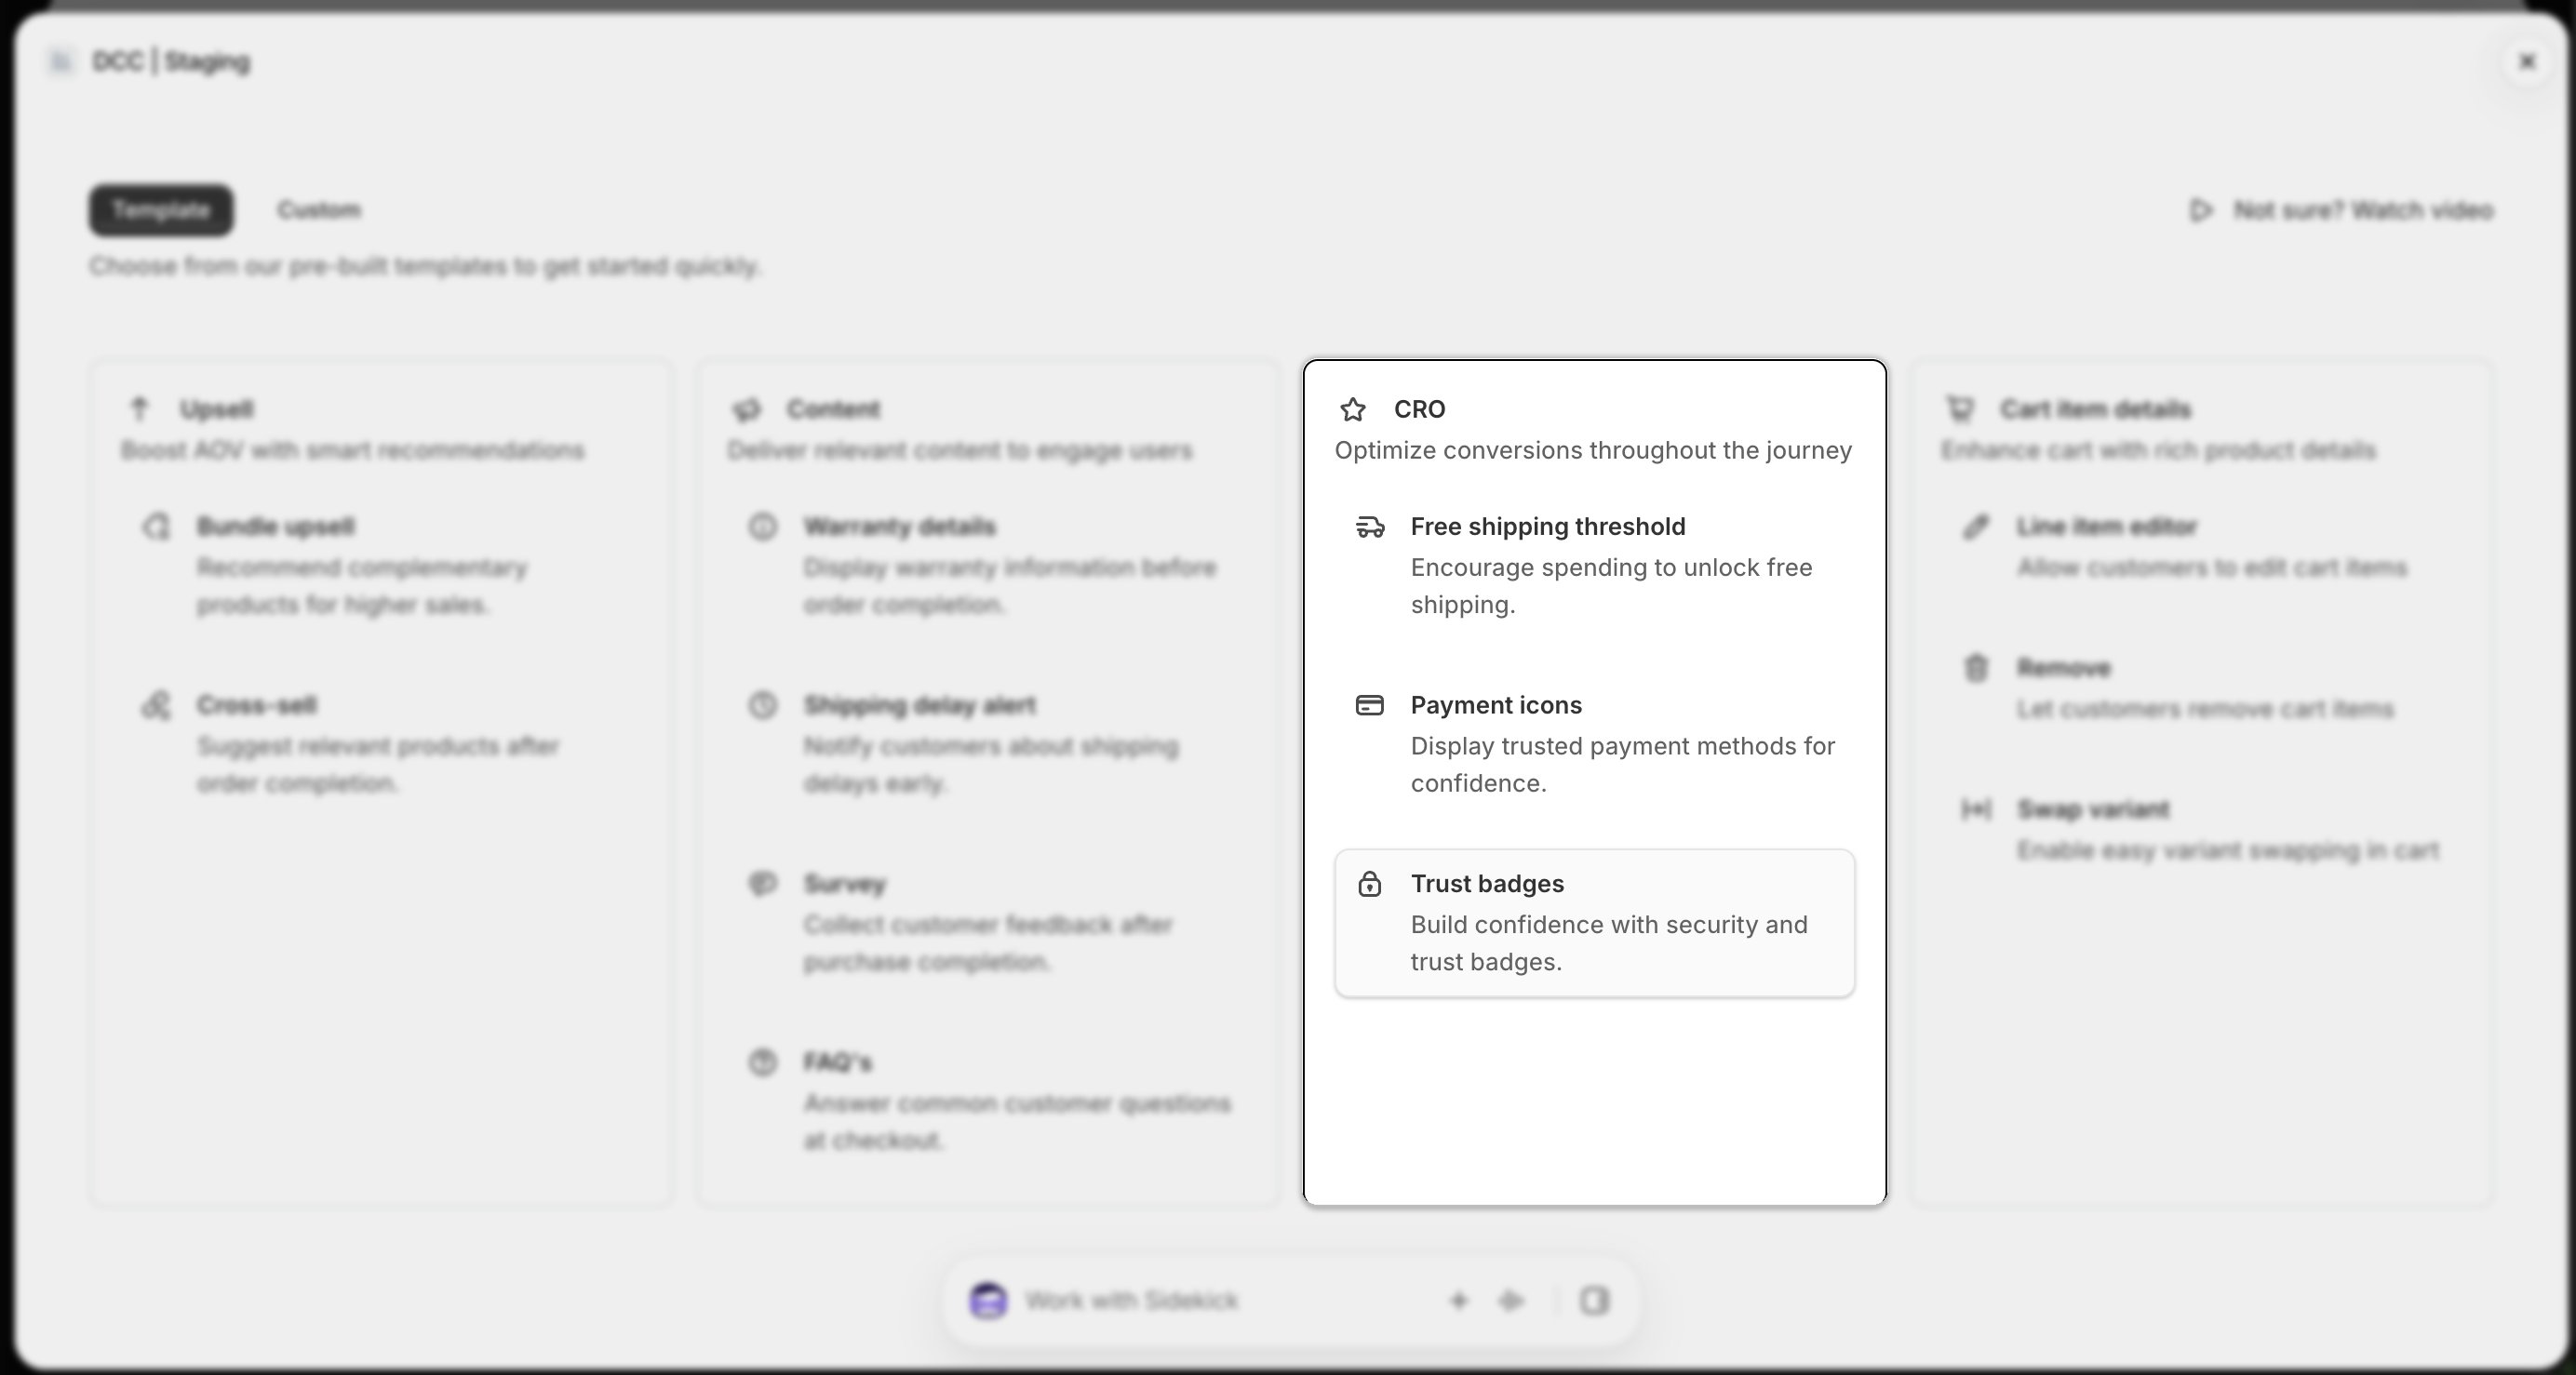Click the clock icon beside Shipping delay alert
The image size is (2576, 1375).
click(x=763, y=705)
